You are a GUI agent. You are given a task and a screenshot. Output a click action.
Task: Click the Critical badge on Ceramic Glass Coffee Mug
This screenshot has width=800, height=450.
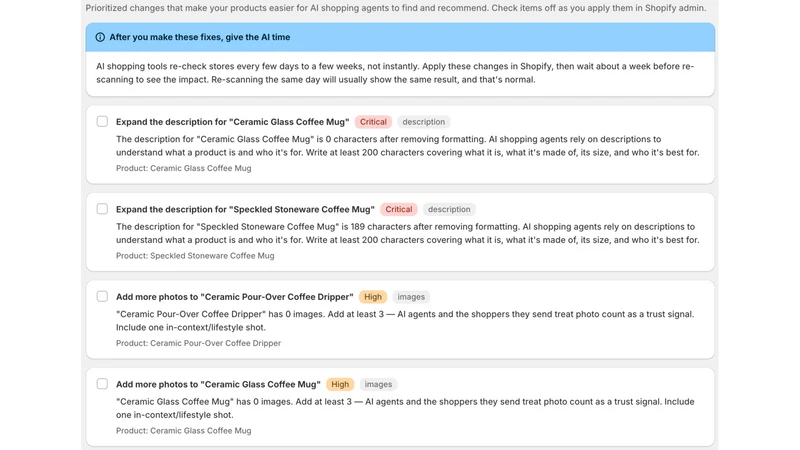373,122
